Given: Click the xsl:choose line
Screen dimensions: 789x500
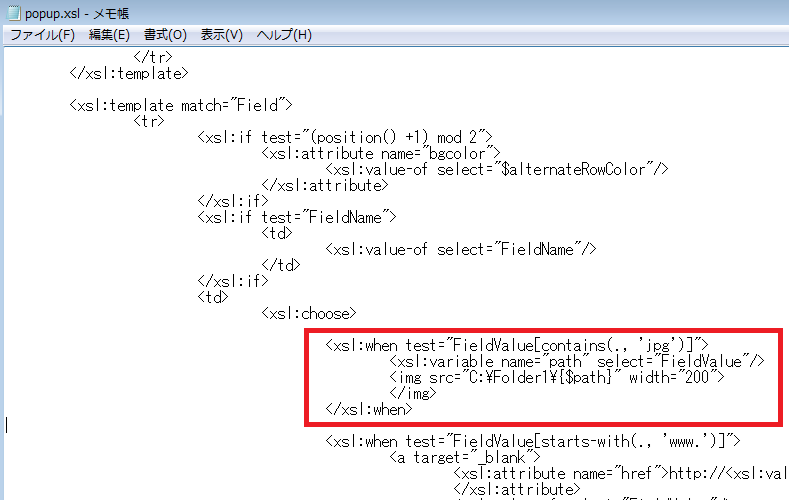Looking at the screenshot, I should 309,313.
